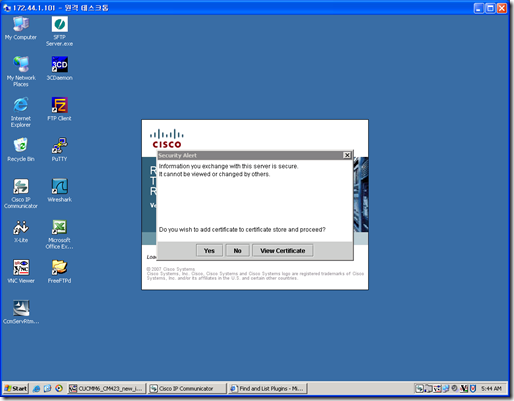
Task: Switch to Cisco IP Communicator taskbar item
Action: [x=186, y=389]
